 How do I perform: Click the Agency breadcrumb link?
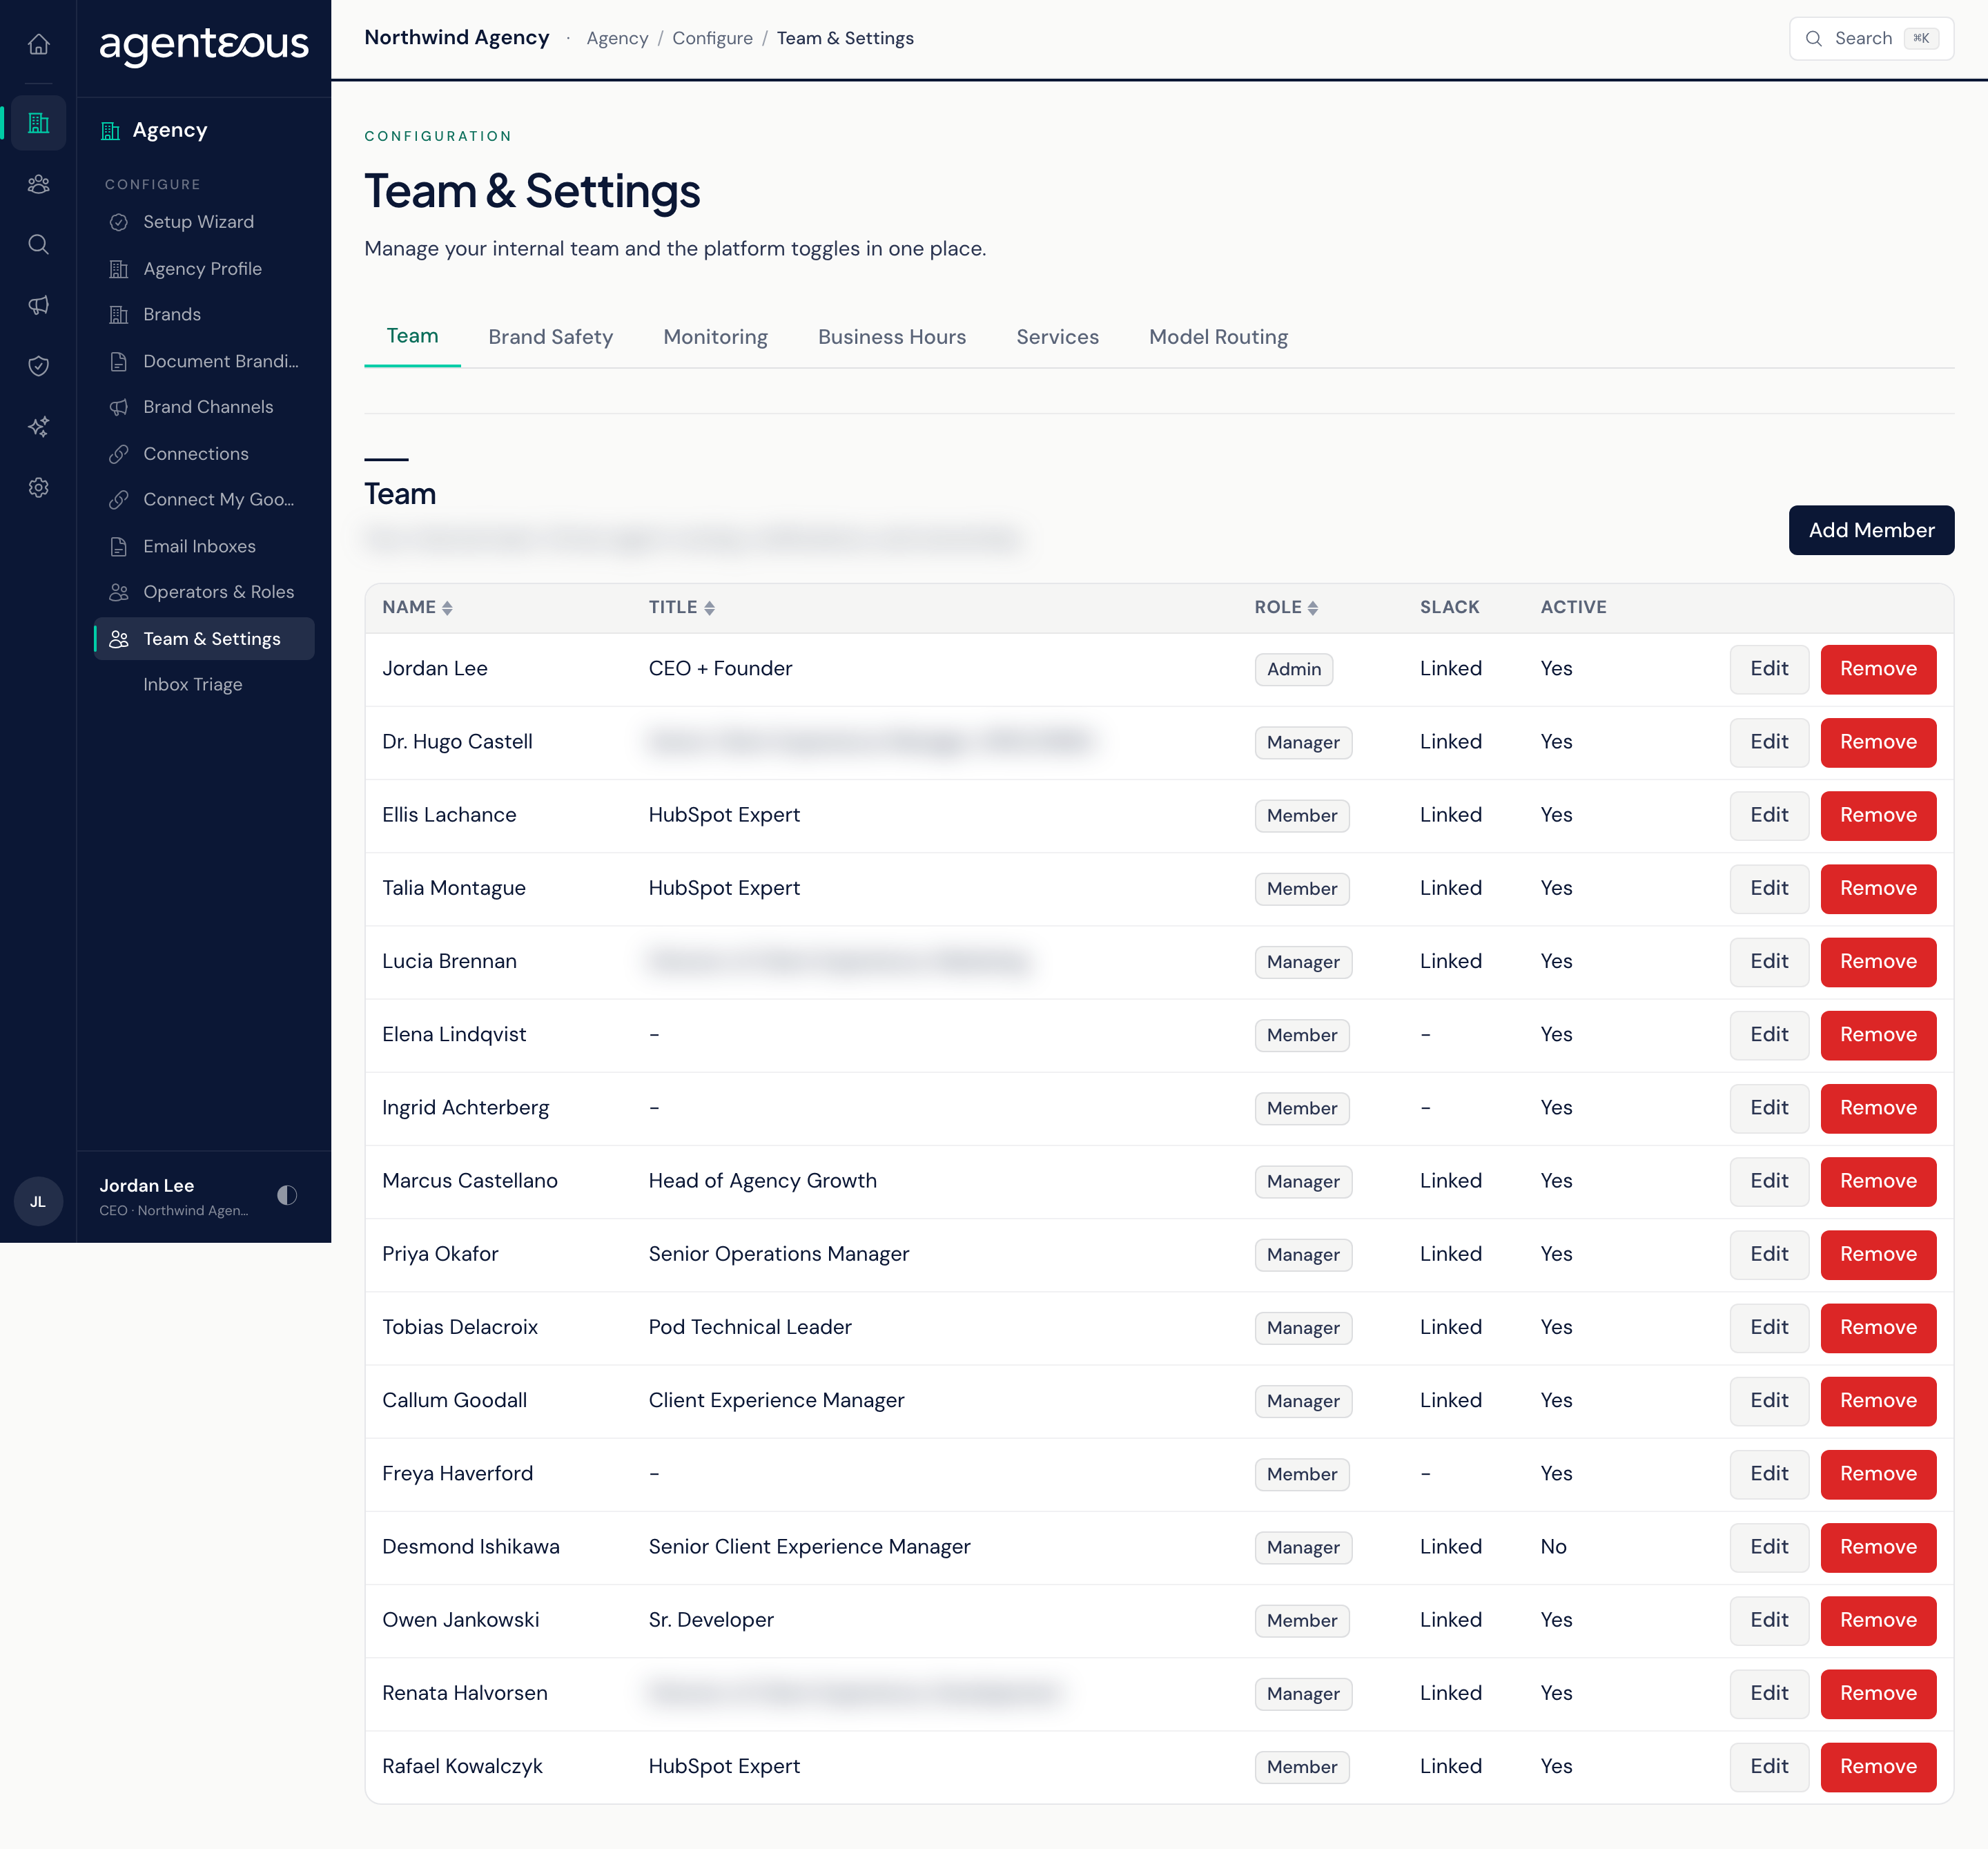[617, 38]
